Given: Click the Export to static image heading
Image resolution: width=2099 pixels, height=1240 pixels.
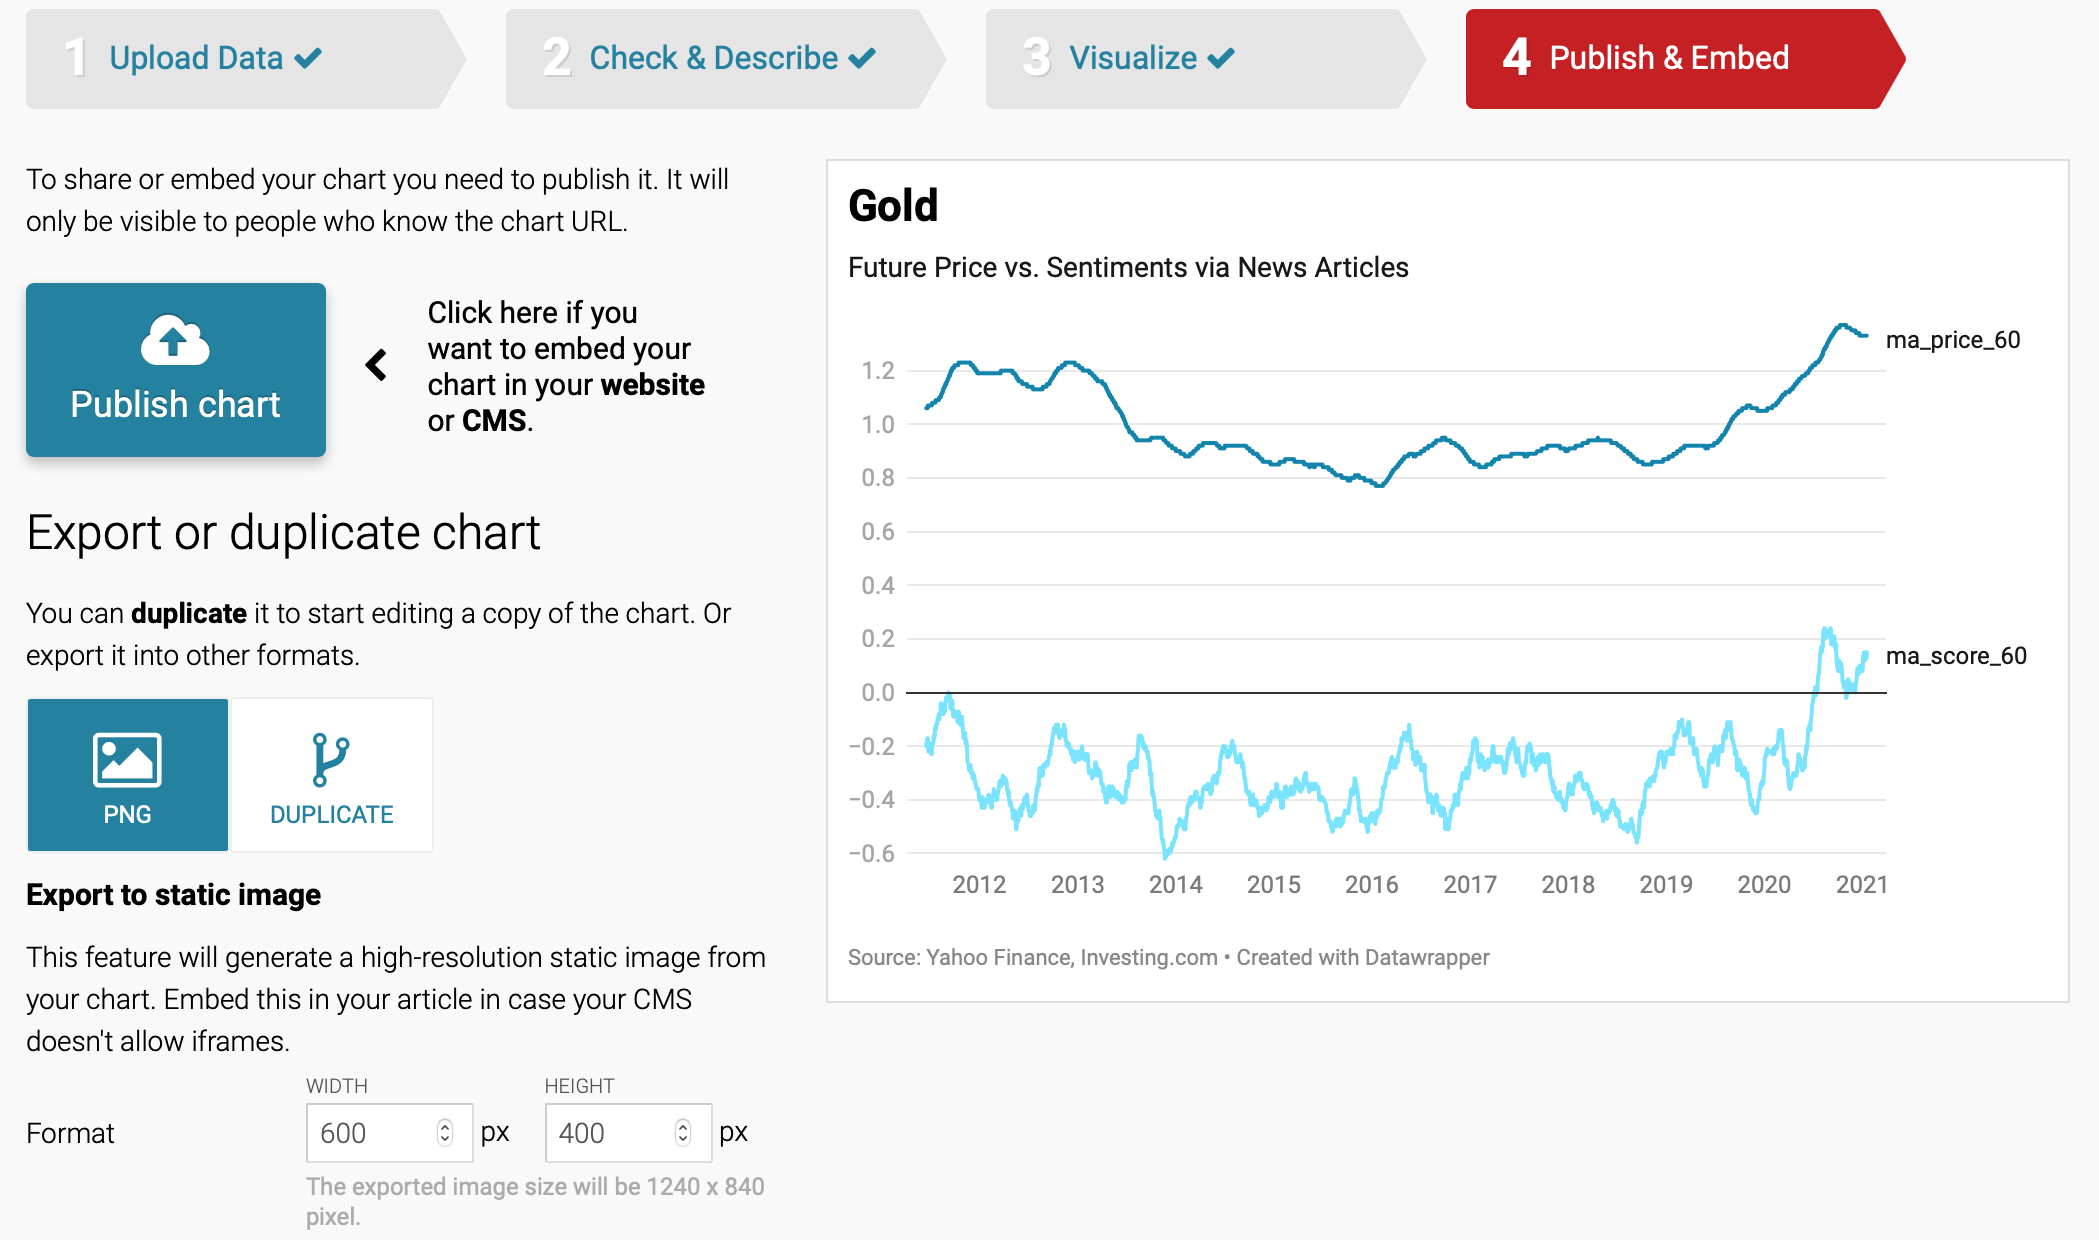Looking at the screenshot, I should 174,895.
